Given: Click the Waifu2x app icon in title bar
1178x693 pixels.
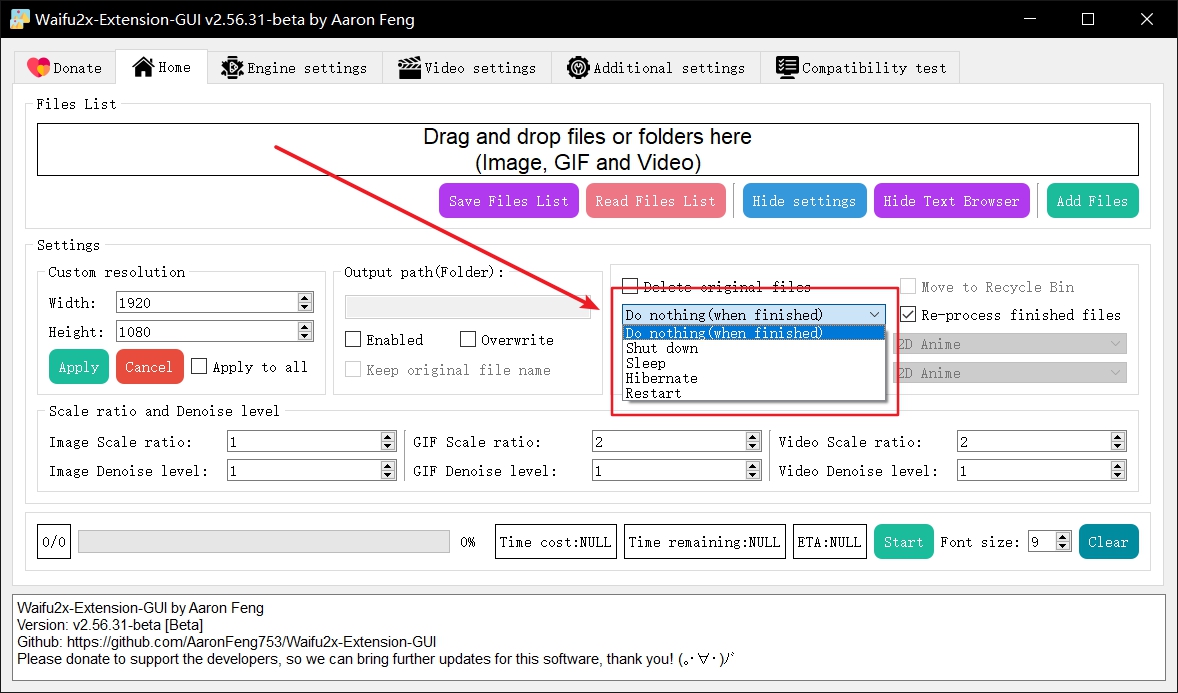Looking at the screenshot, I should pos(20,20).
